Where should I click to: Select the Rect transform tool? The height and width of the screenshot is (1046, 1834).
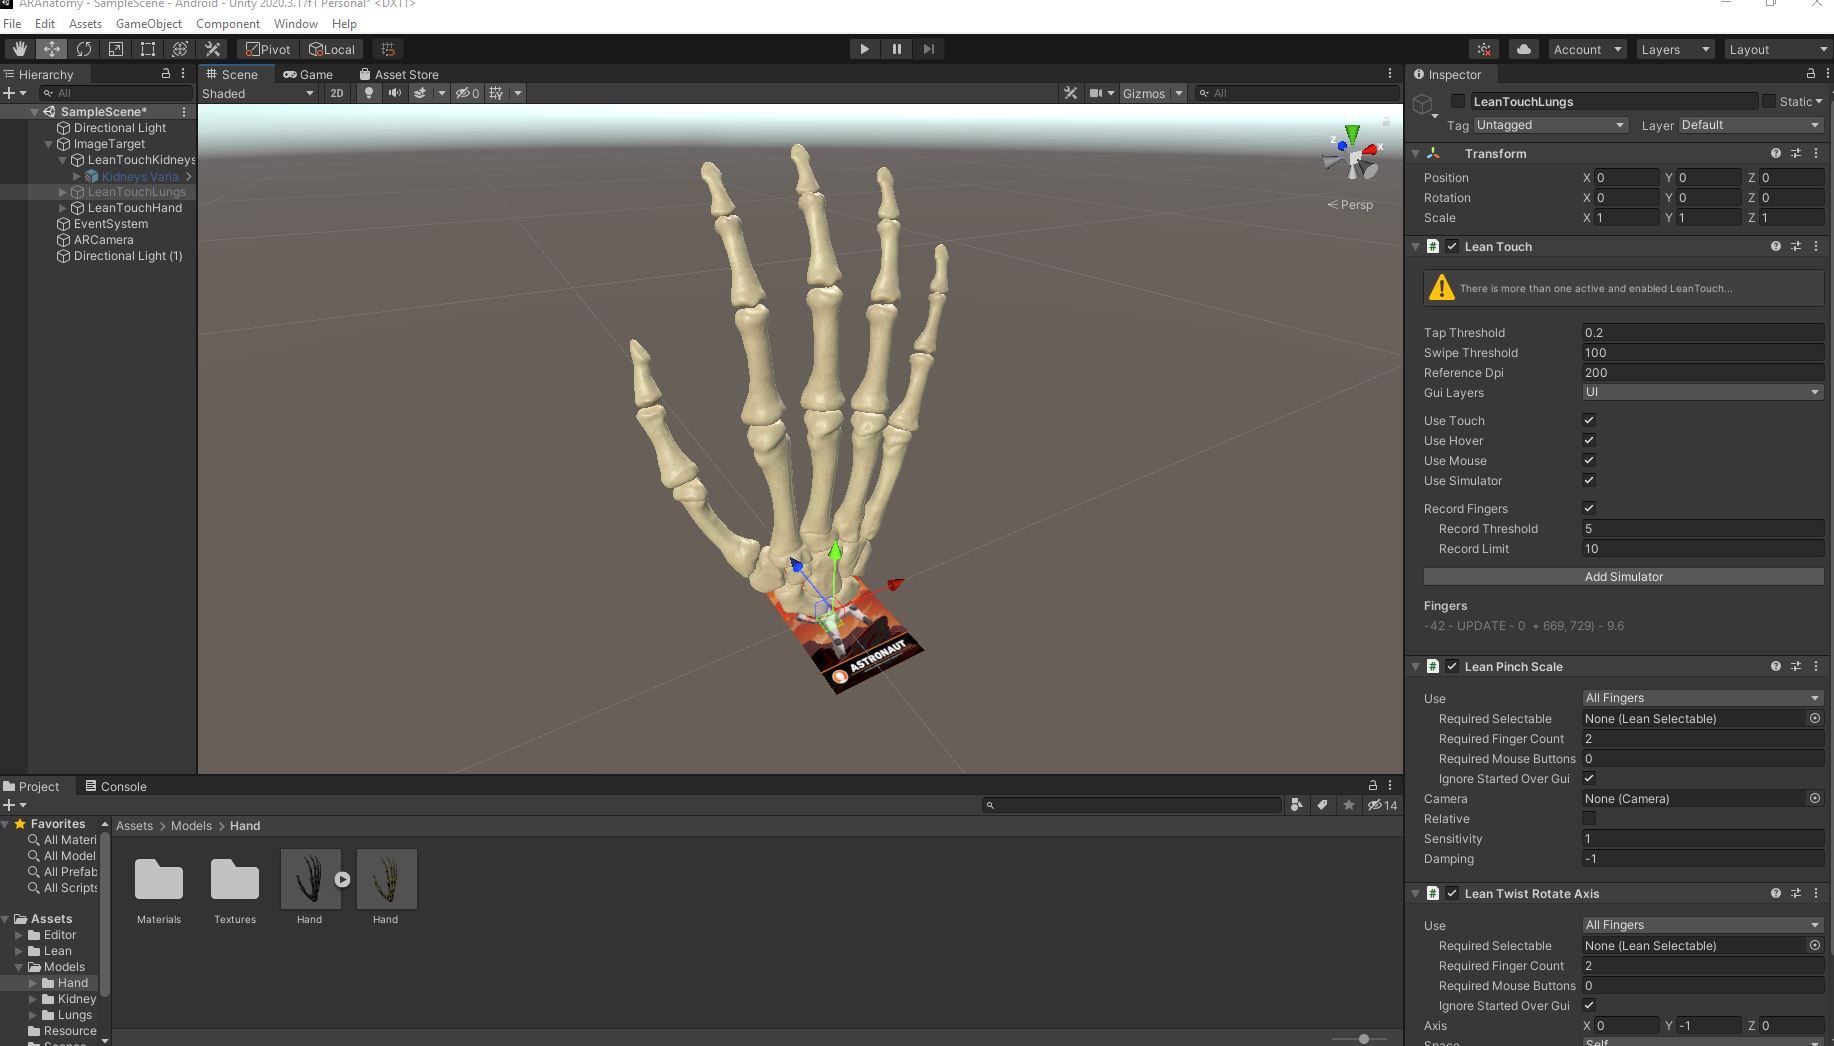148,49
